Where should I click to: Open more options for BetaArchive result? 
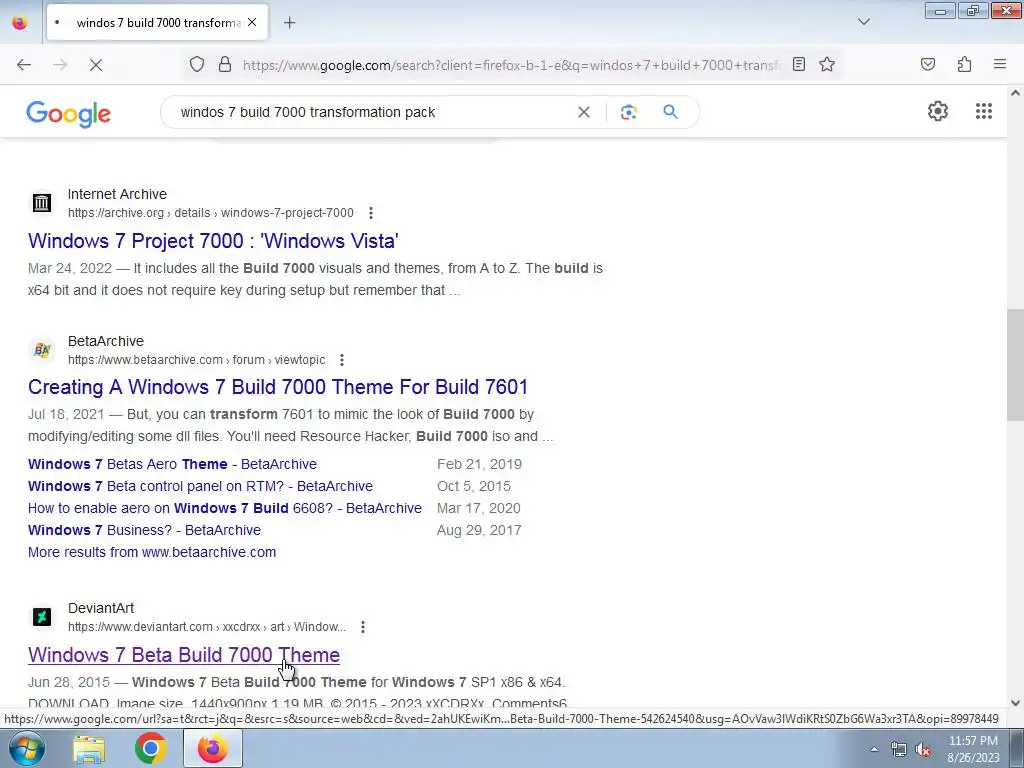pyautogui.click(x=342, y=360)
